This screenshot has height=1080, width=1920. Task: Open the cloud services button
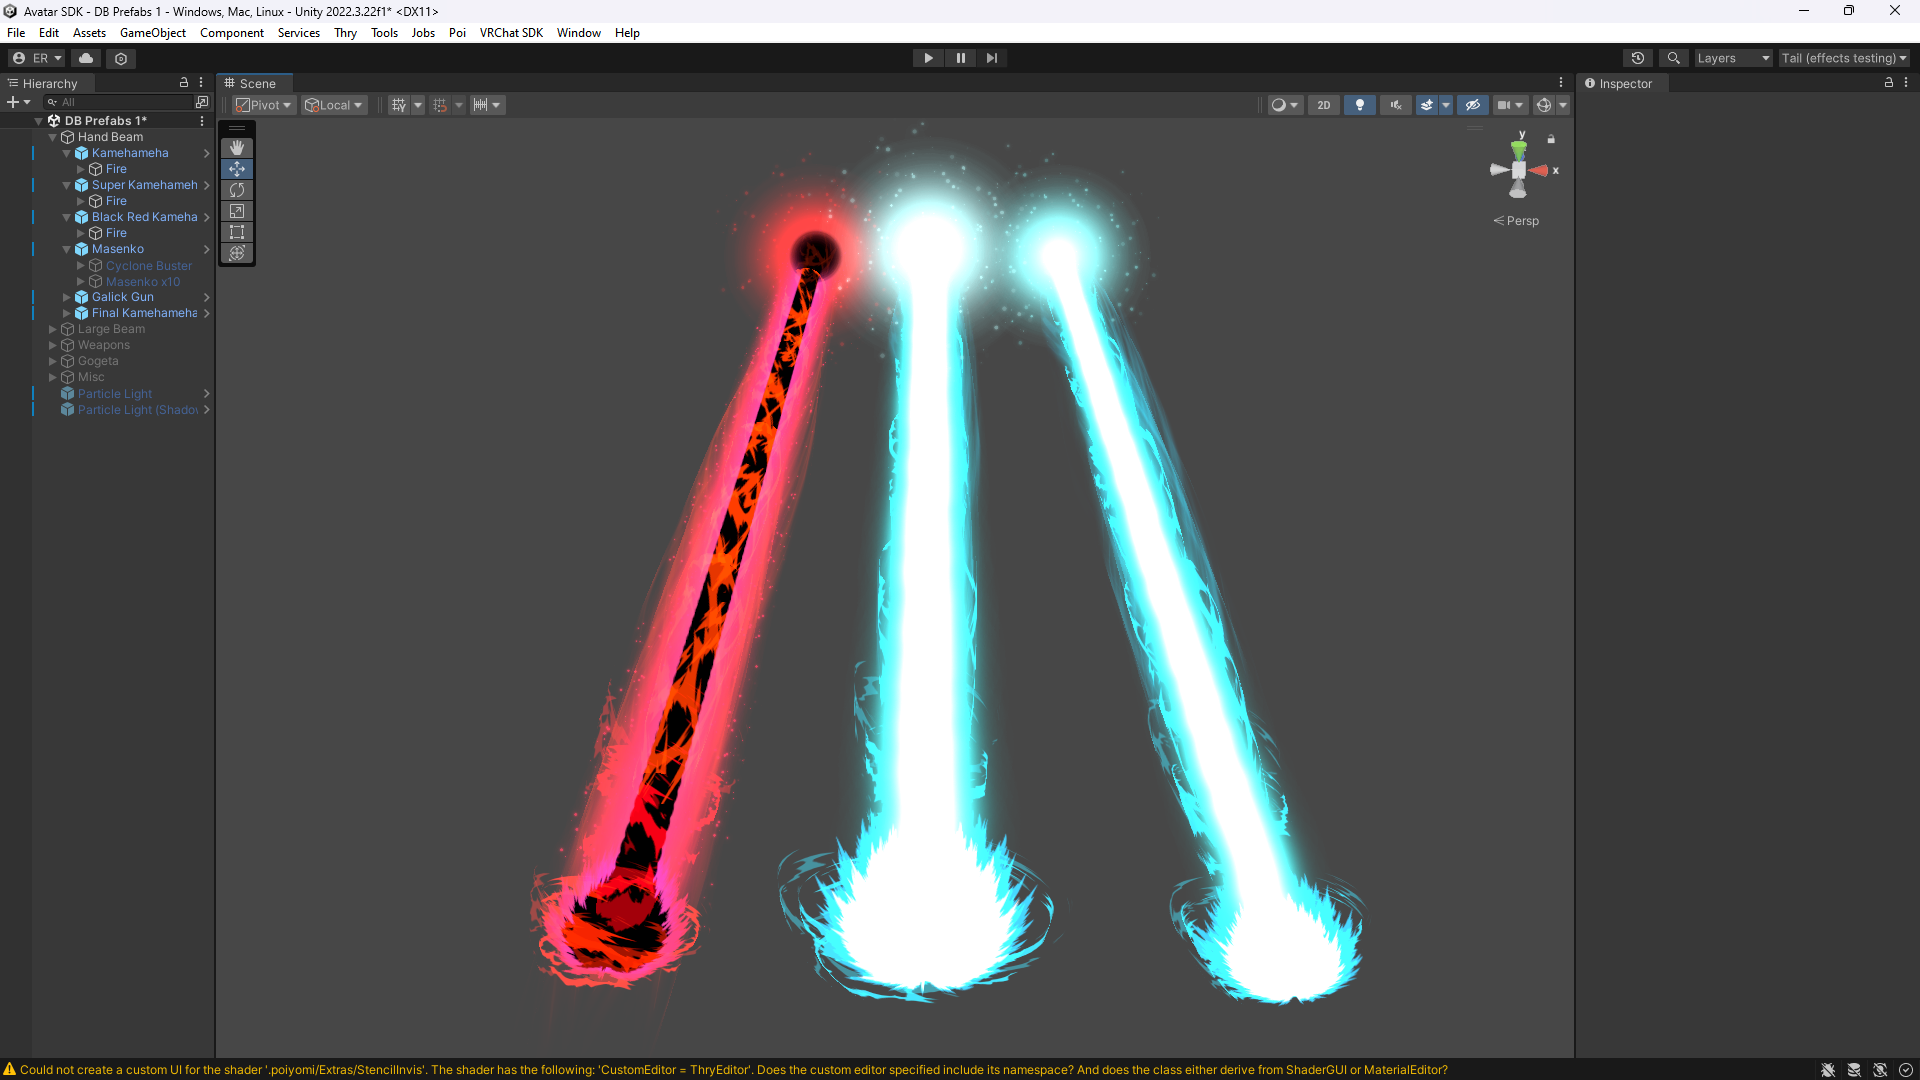[x=86, y=58]
